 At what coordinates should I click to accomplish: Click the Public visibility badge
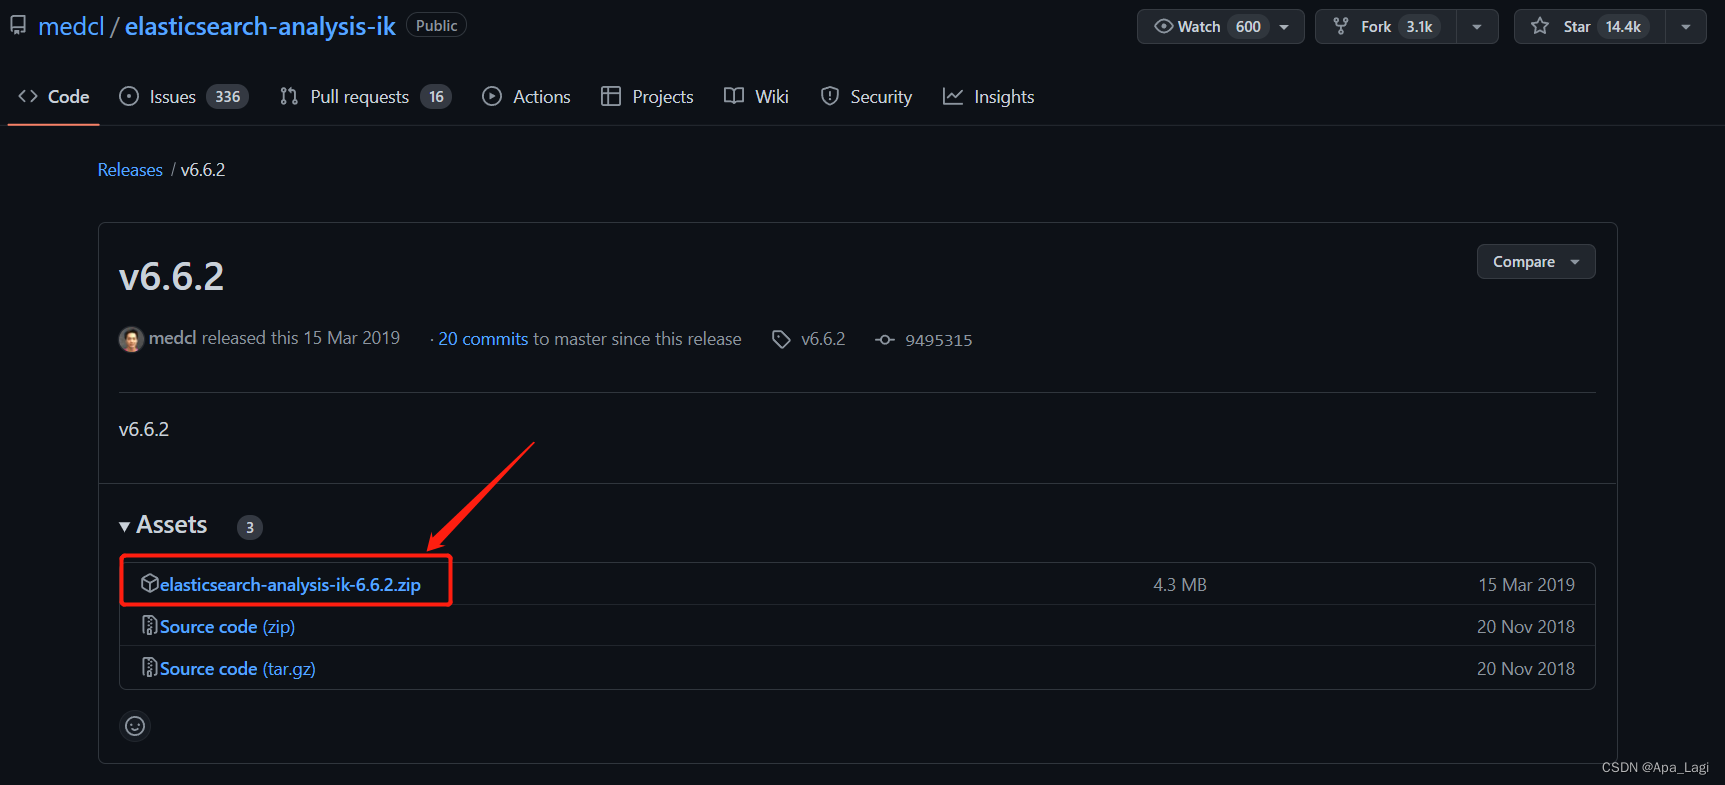coord(436,26)
